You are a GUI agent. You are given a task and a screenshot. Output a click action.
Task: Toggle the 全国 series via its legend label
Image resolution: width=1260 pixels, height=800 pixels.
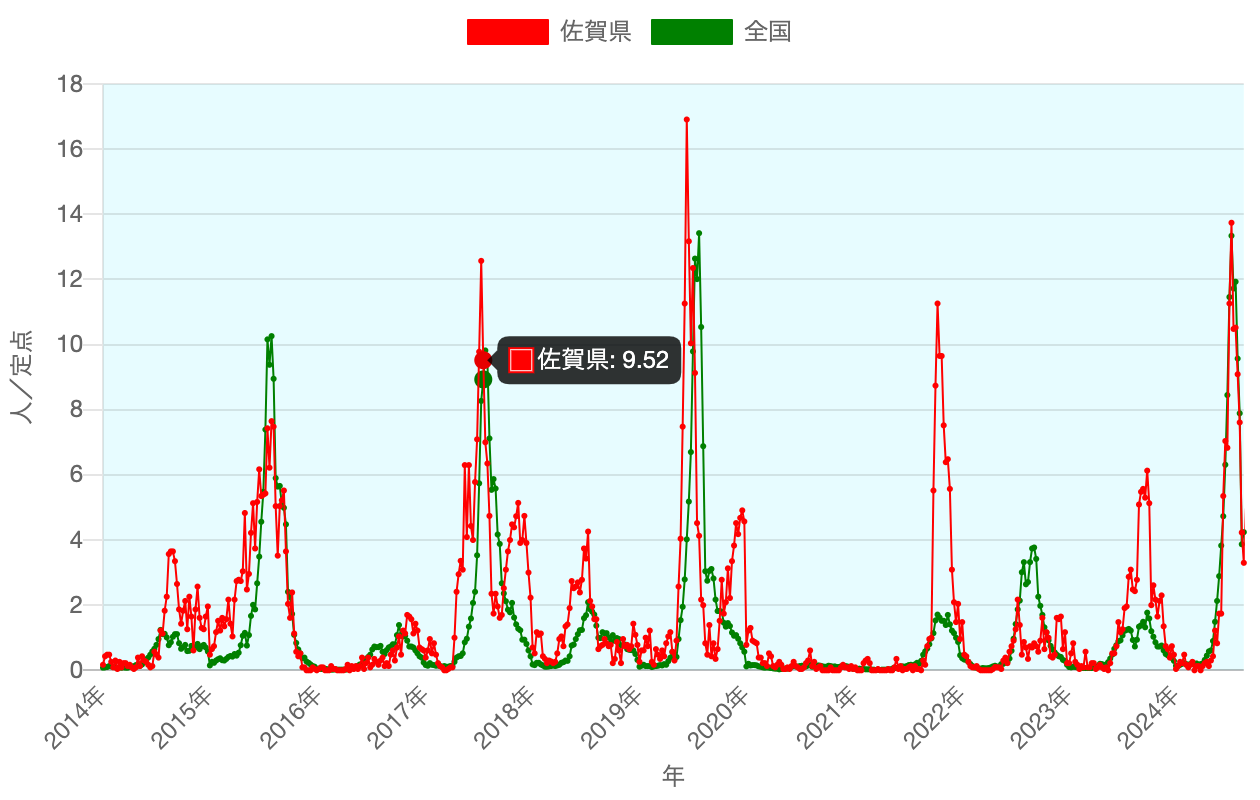(x=767, y=32)
